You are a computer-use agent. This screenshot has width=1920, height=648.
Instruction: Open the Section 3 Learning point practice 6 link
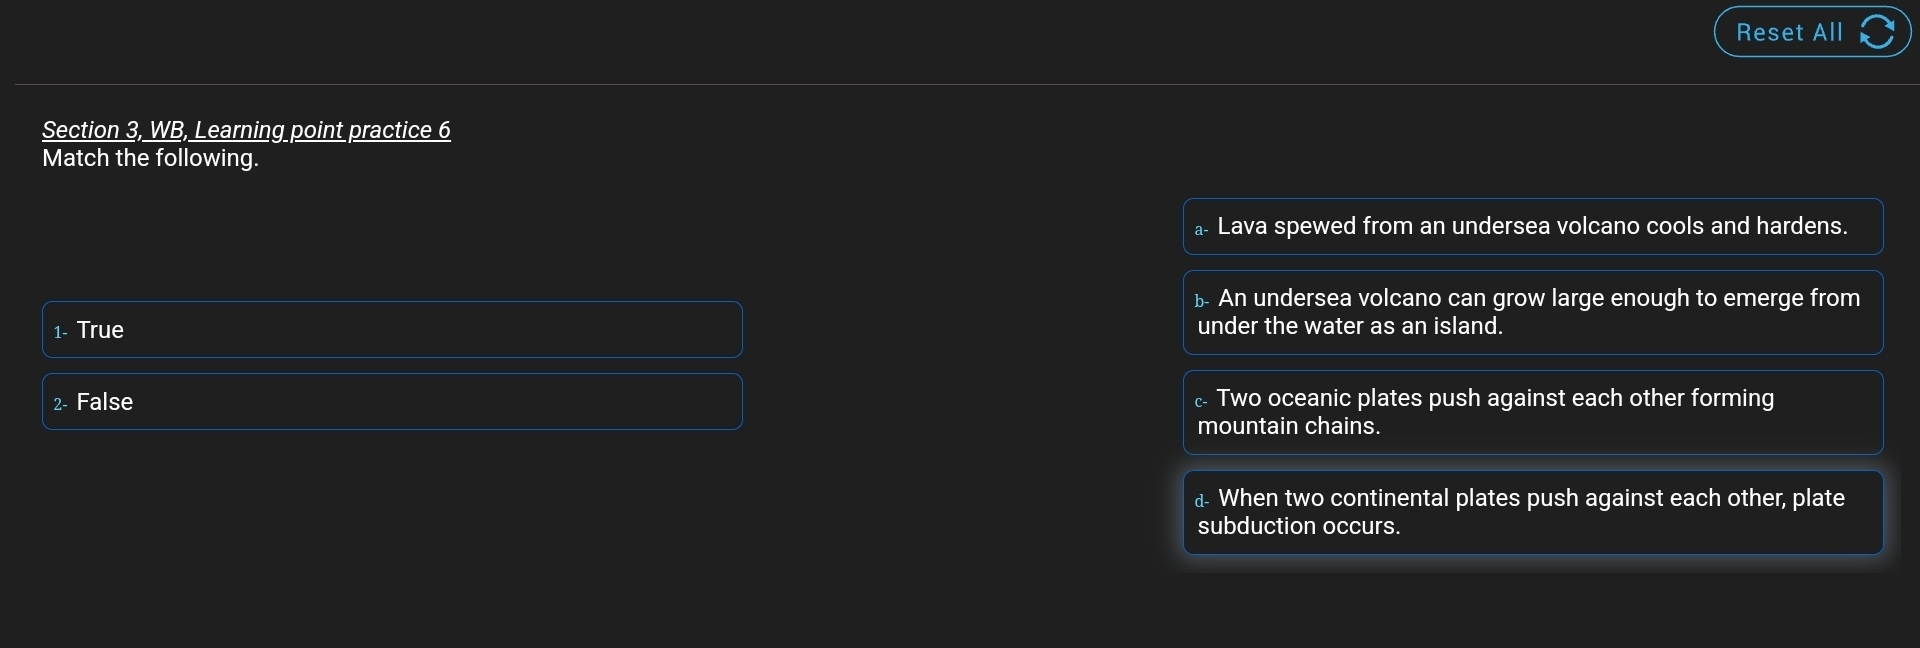pos(246,130)
